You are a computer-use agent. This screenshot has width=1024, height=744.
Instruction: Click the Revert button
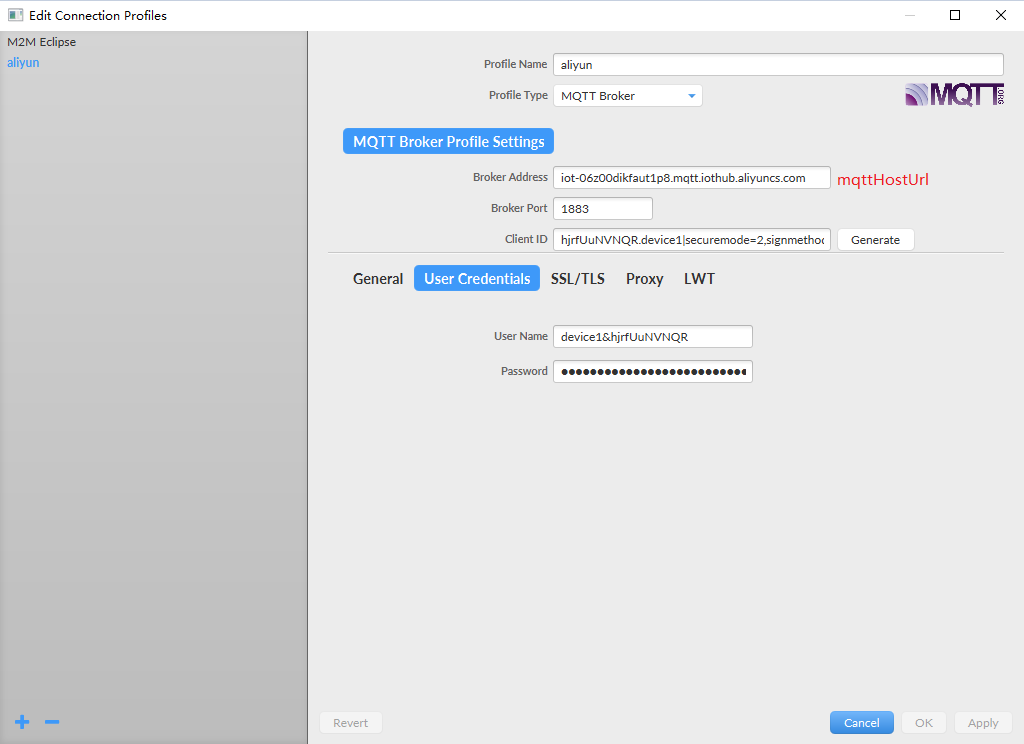click(x=351, y=723)
